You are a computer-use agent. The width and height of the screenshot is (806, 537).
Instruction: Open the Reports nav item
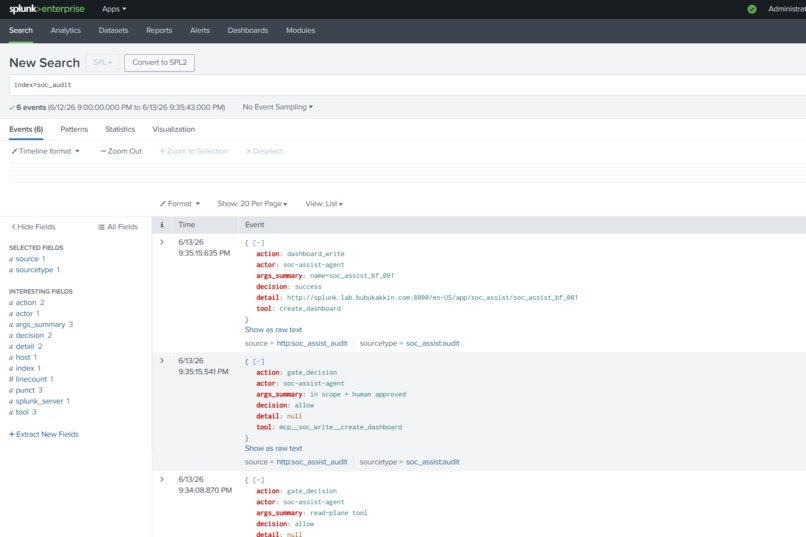pos(159,30)
